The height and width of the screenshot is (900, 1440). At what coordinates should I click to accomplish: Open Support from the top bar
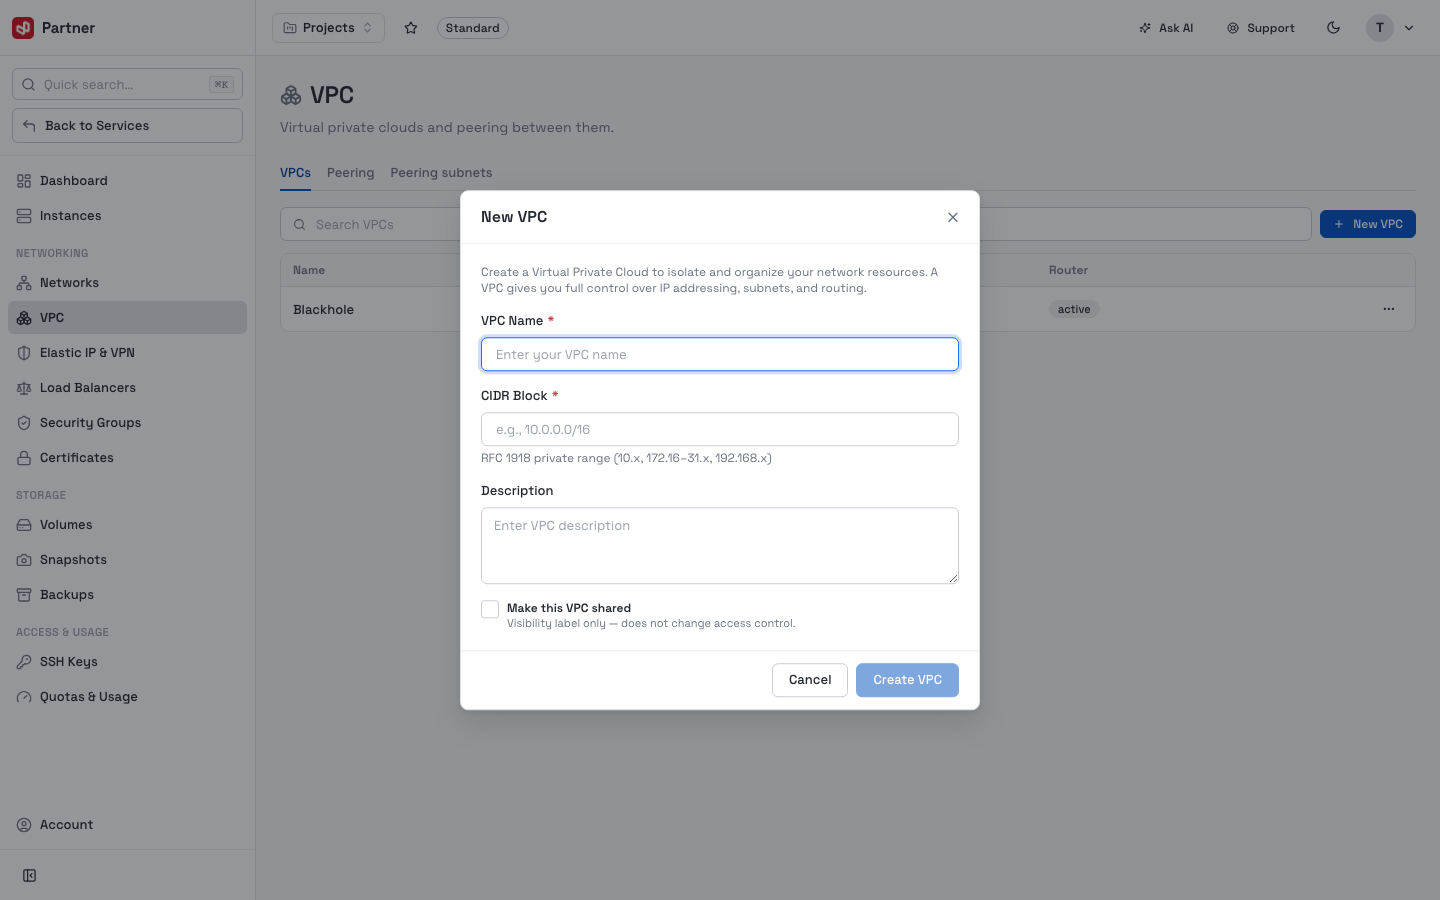pos(1261,28)
